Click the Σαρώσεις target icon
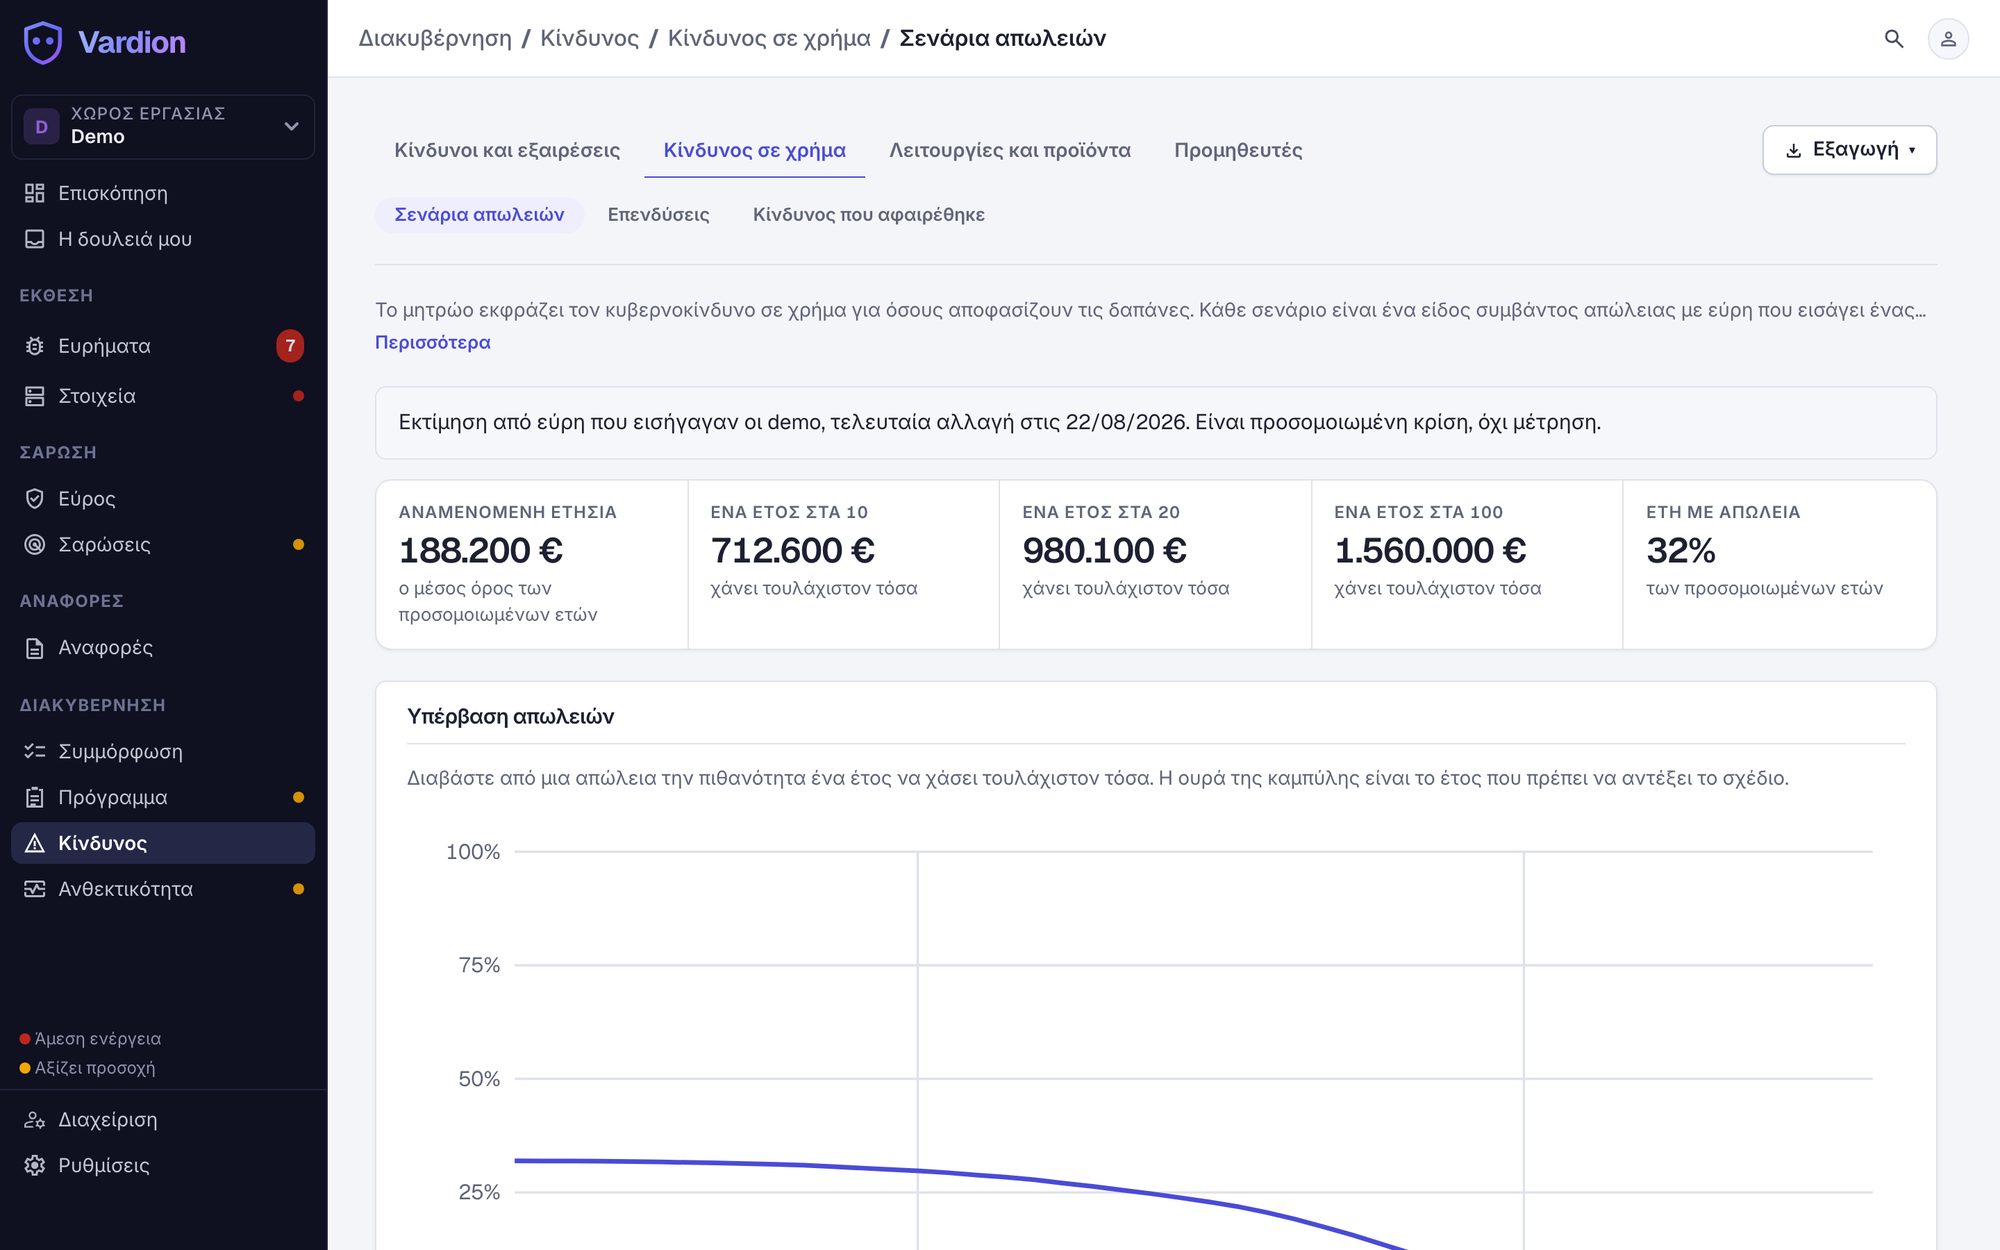The image size is (2000, 1250). click(35, 544)
